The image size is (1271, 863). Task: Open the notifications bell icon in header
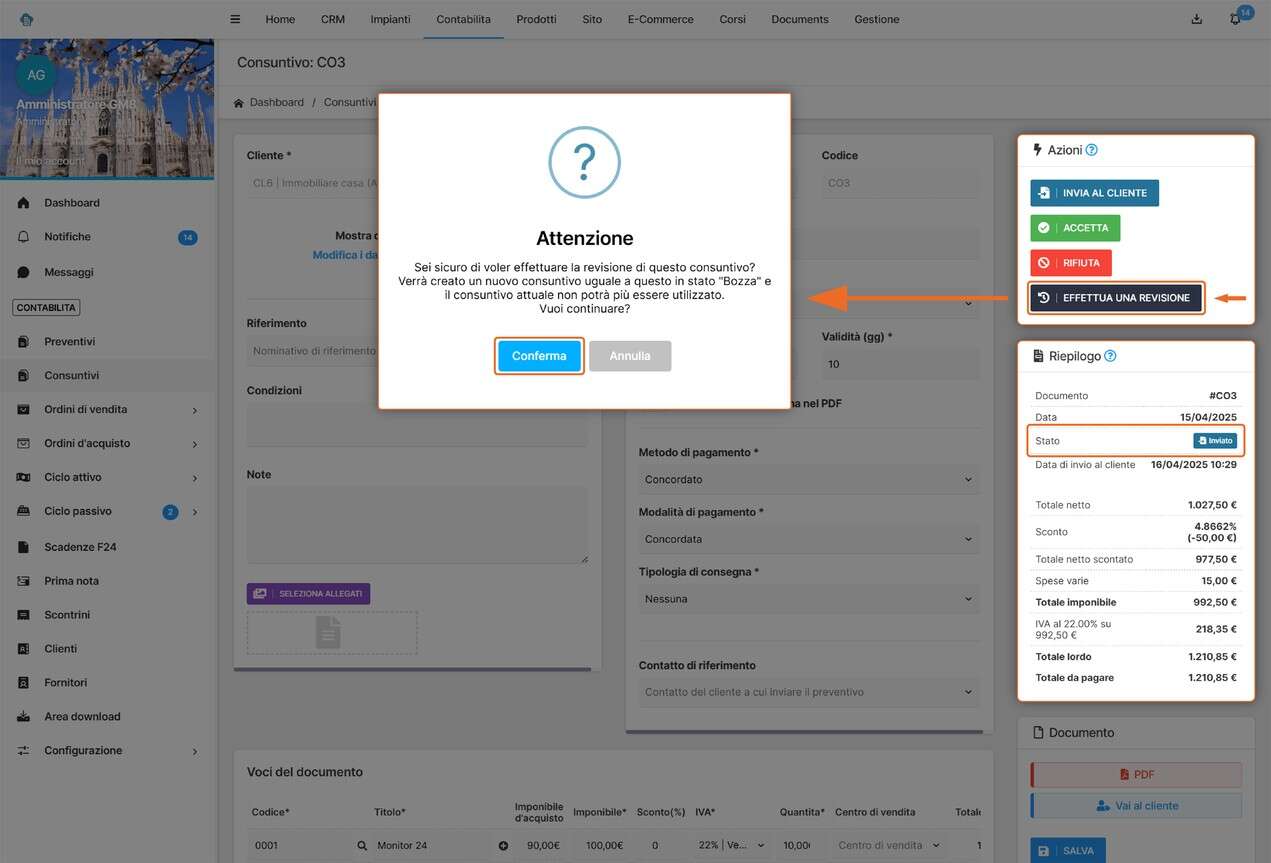click(1235, 19)
